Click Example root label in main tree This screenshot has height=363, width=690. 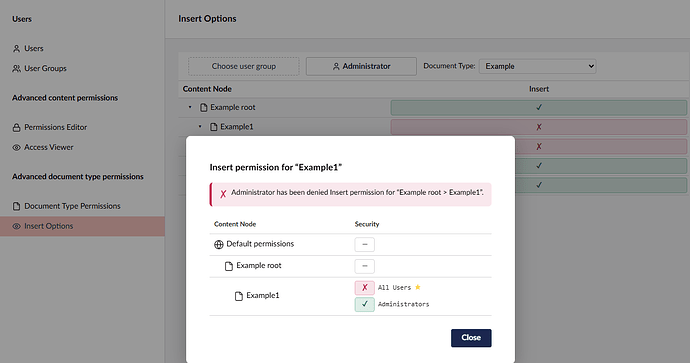233,107
